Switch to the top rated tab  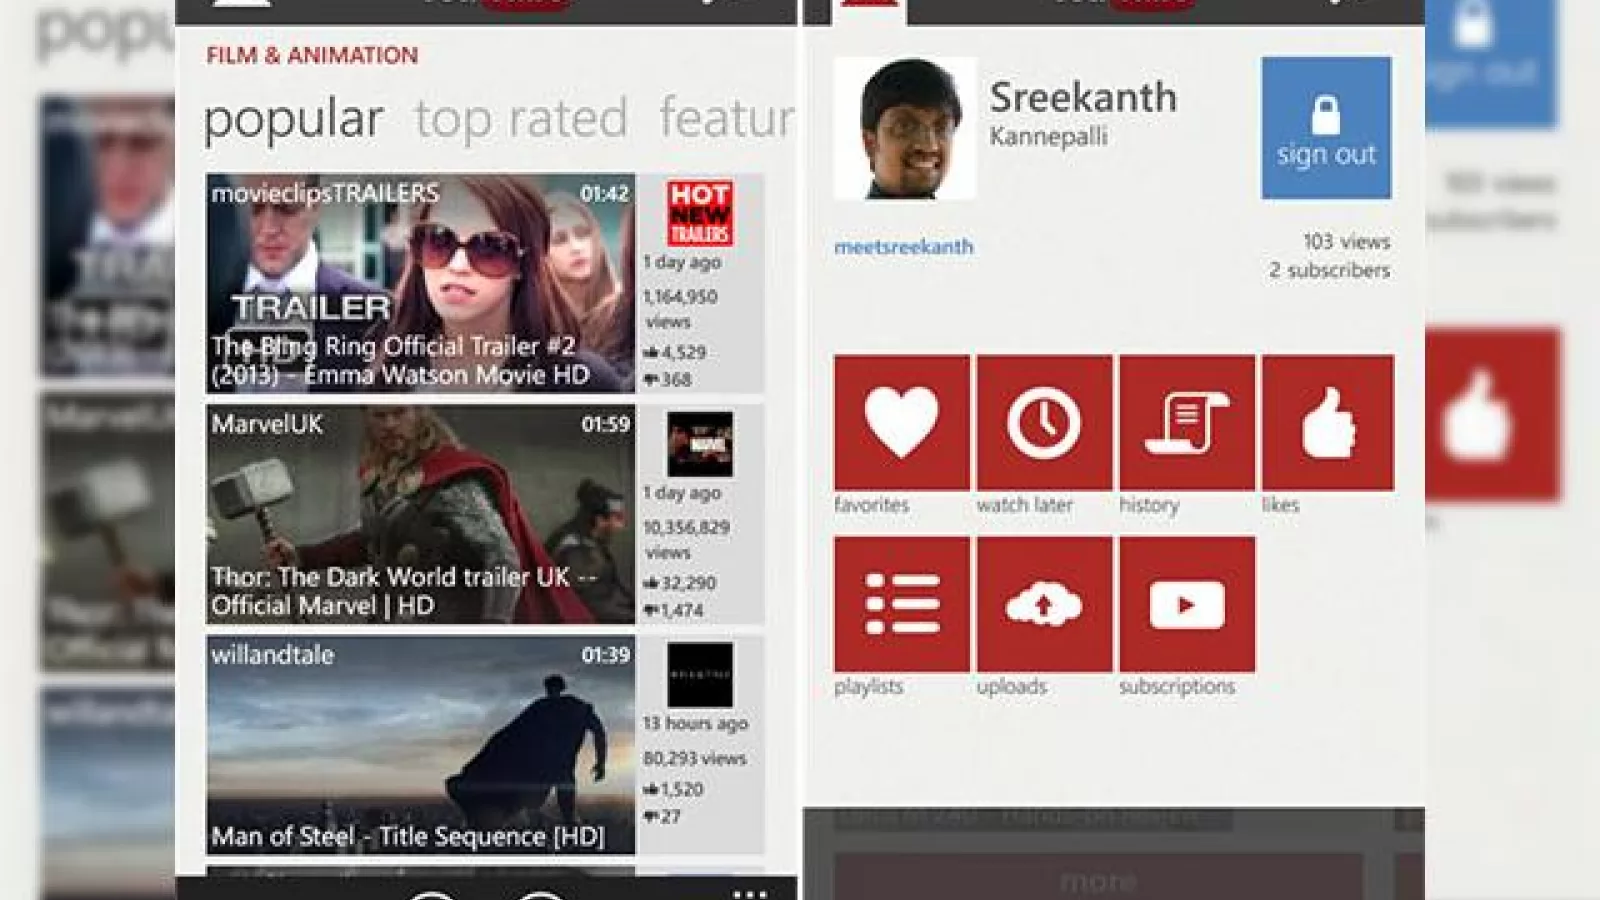tap(521, 119)
